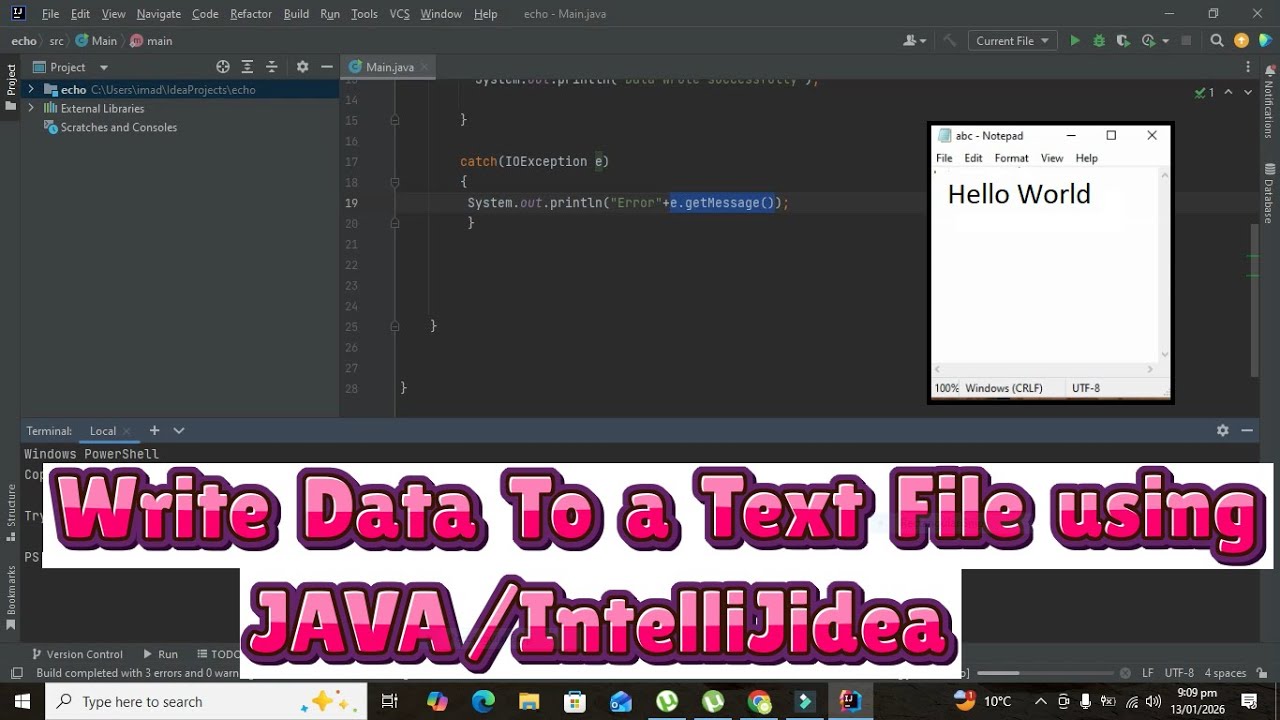Open the Database side panel

click(x=1270, y=193)
